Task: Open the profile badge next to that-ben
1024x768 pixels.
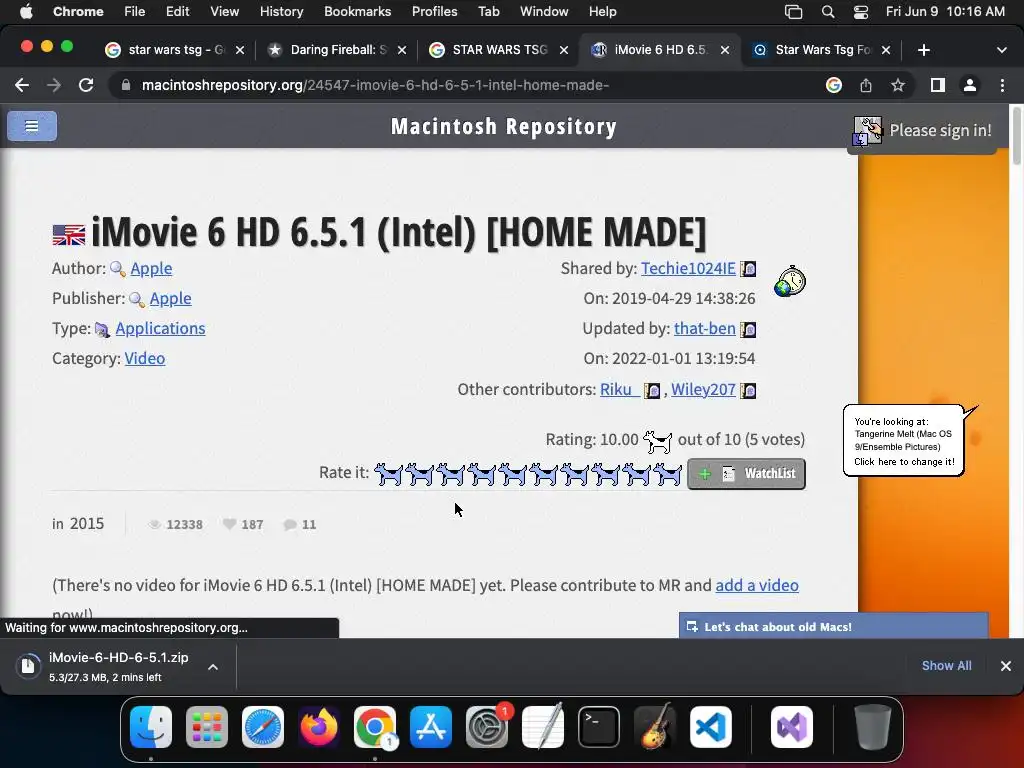Action: point(748,329)
